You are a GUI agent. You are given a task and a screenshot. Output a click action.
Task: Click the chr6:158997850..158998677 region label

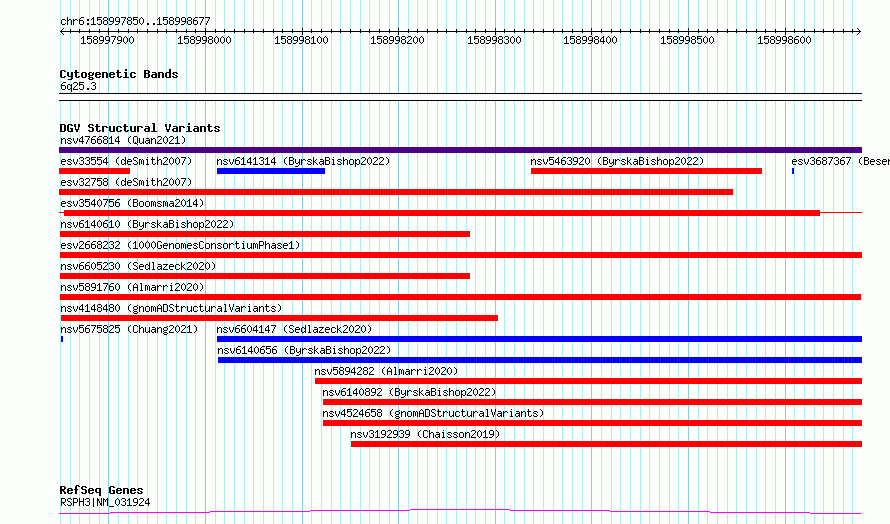click(x=135, y=22)
